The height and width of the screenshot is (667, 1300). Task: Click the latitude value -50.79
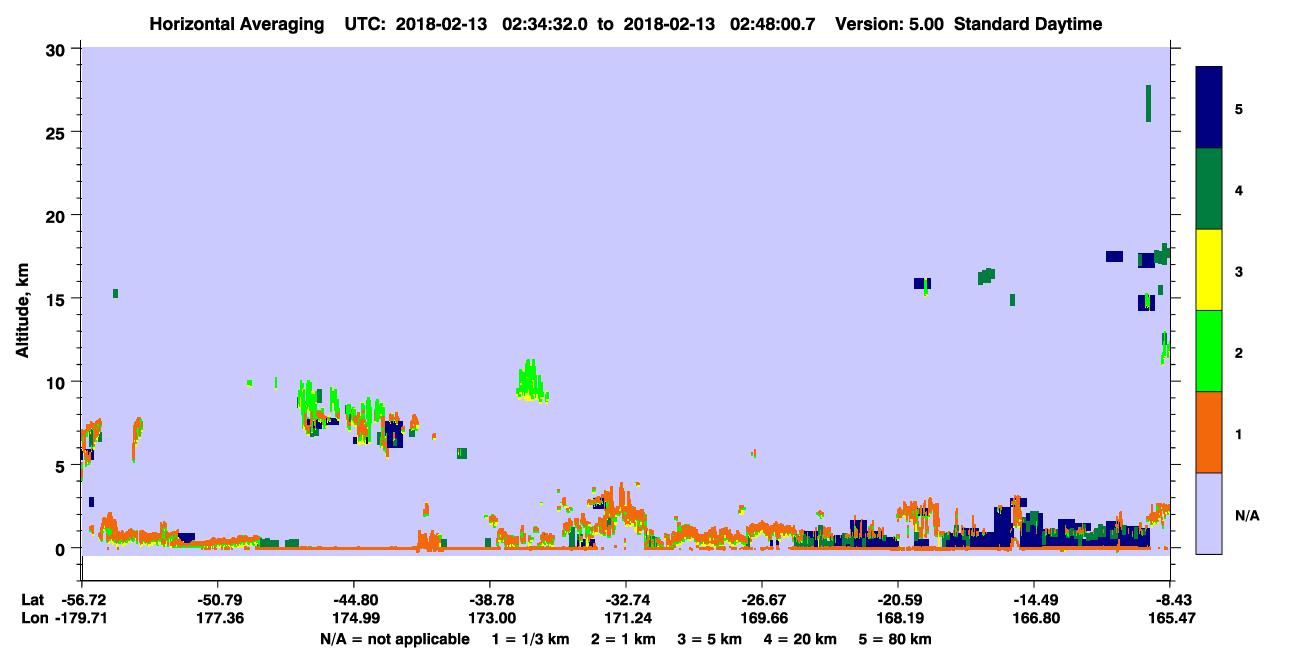point(217,600)
